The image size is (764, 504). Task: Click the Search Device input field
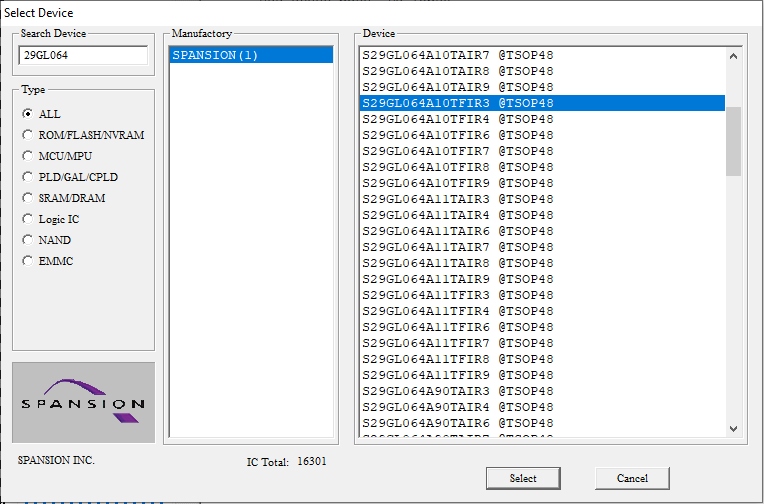(83, 55)
